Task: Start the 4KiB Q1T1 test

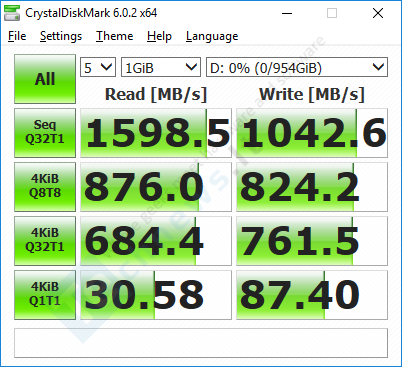Action: click(x=45, y=295)
